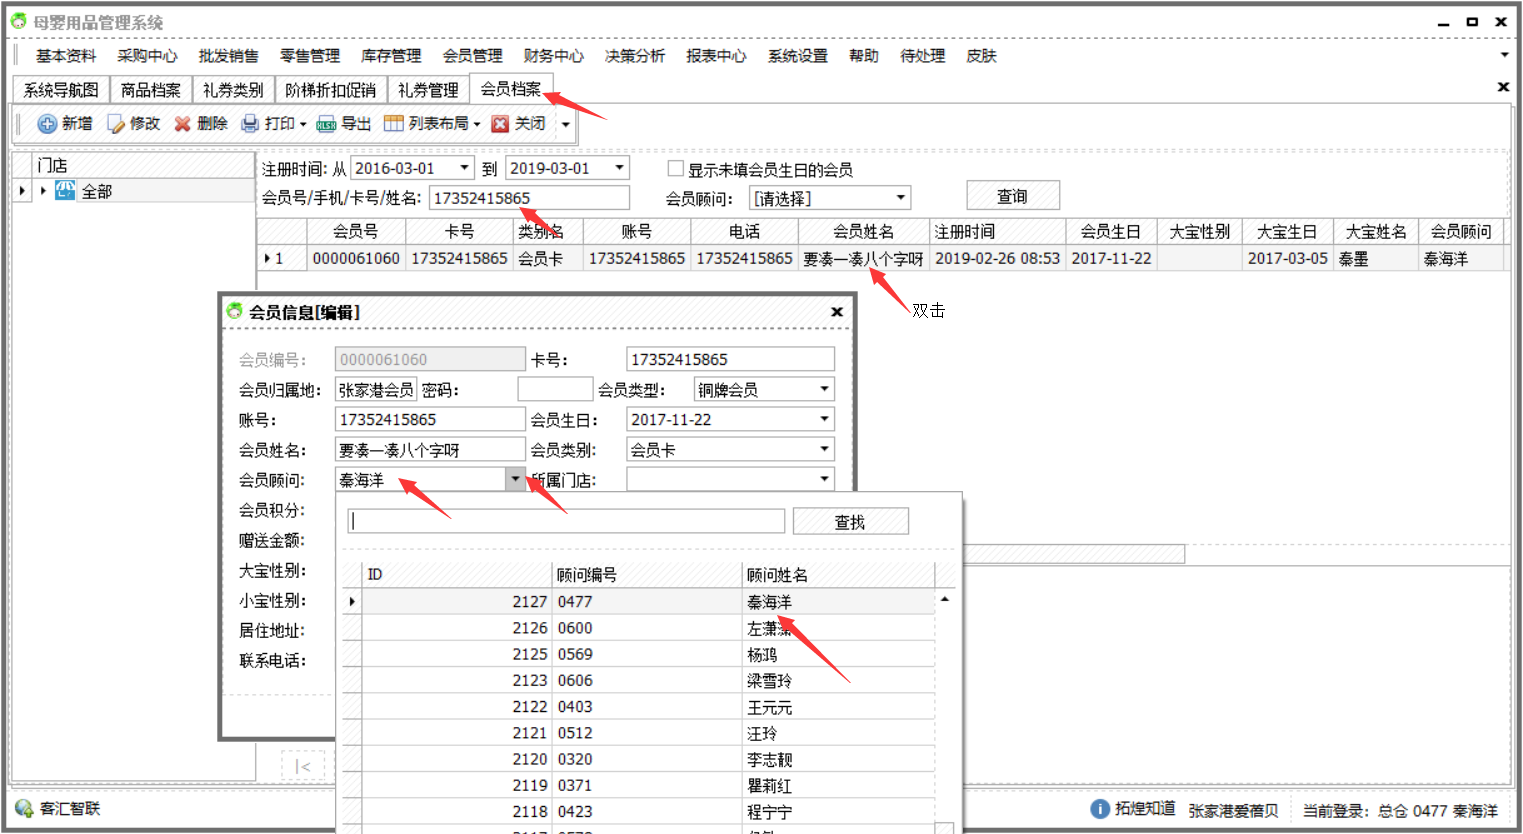Open the 打印 dropdown arrow
The width and height of the screenshot is (1523, 834).
point(303,125)
